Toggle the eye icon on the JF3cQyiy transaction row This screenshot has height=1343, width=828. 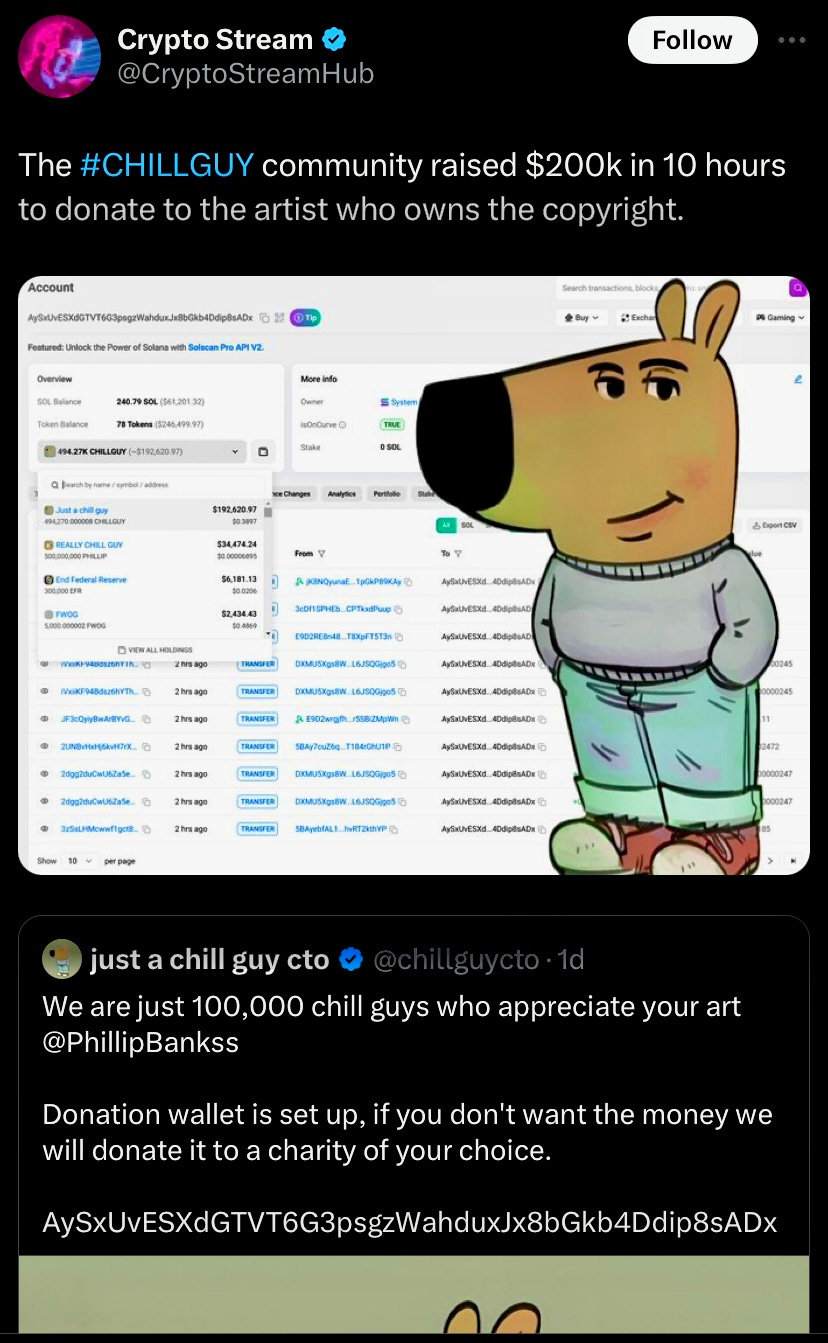(x=45, y=718)
